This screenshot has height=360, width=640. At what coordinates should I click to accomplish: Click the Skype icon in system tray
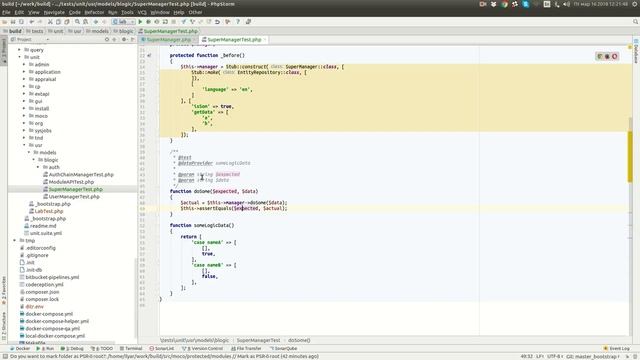click(526, 4)
